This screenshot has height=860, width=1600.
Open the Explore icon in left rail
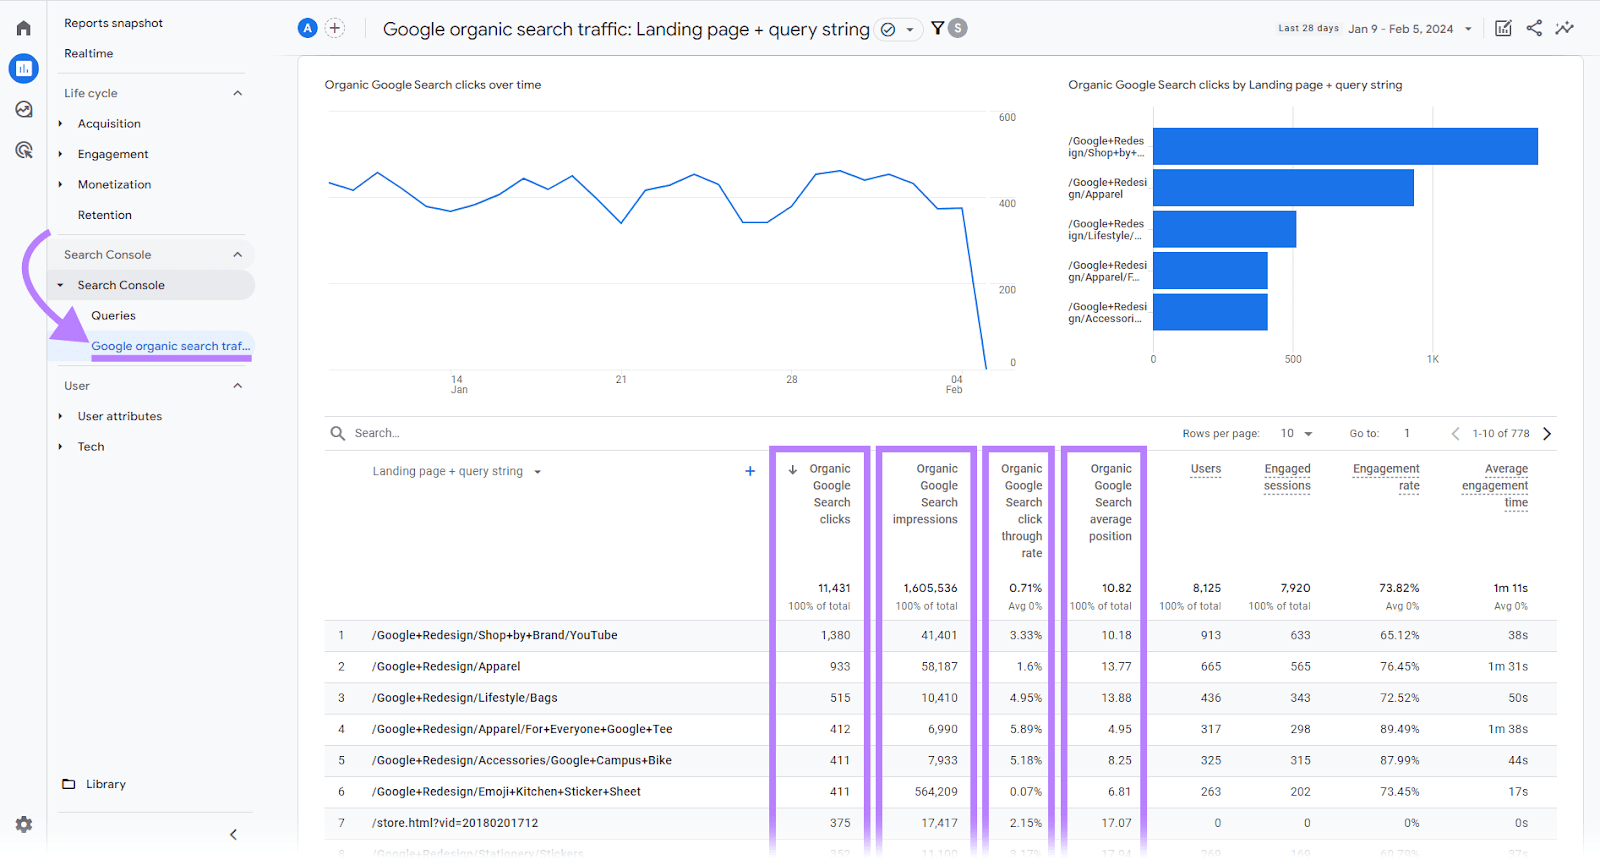(23, 110)
